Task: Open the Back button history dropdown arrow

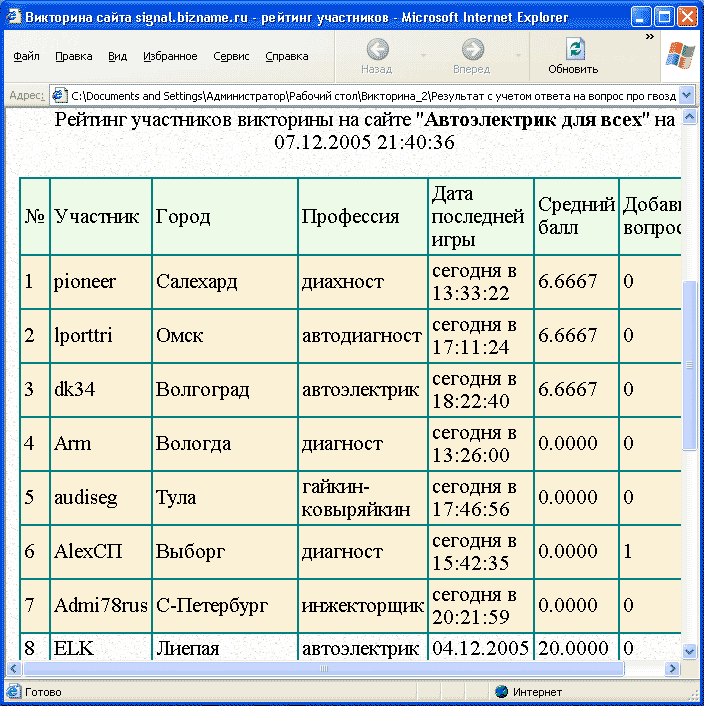Action: coord(423,56)
